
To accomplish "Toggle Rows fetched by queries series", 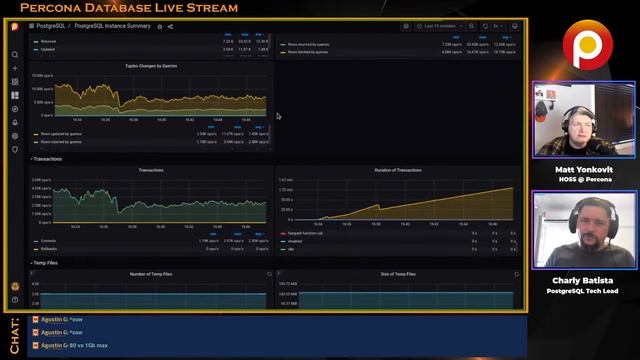I will pyautogui.click(x=308, y=52).
